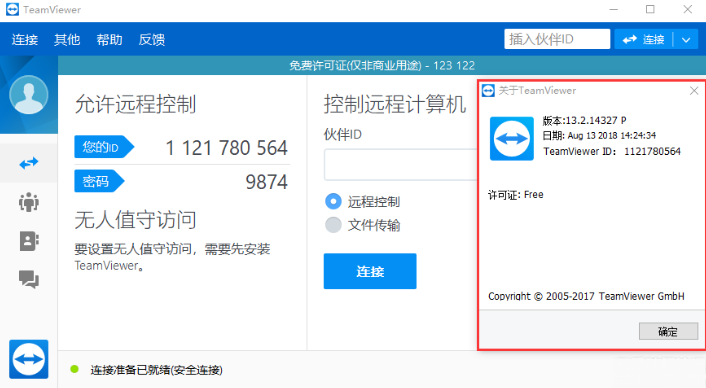The image size is (706, 388).
Task: Maximize the TeamViewer window
Action: (650, 9)
